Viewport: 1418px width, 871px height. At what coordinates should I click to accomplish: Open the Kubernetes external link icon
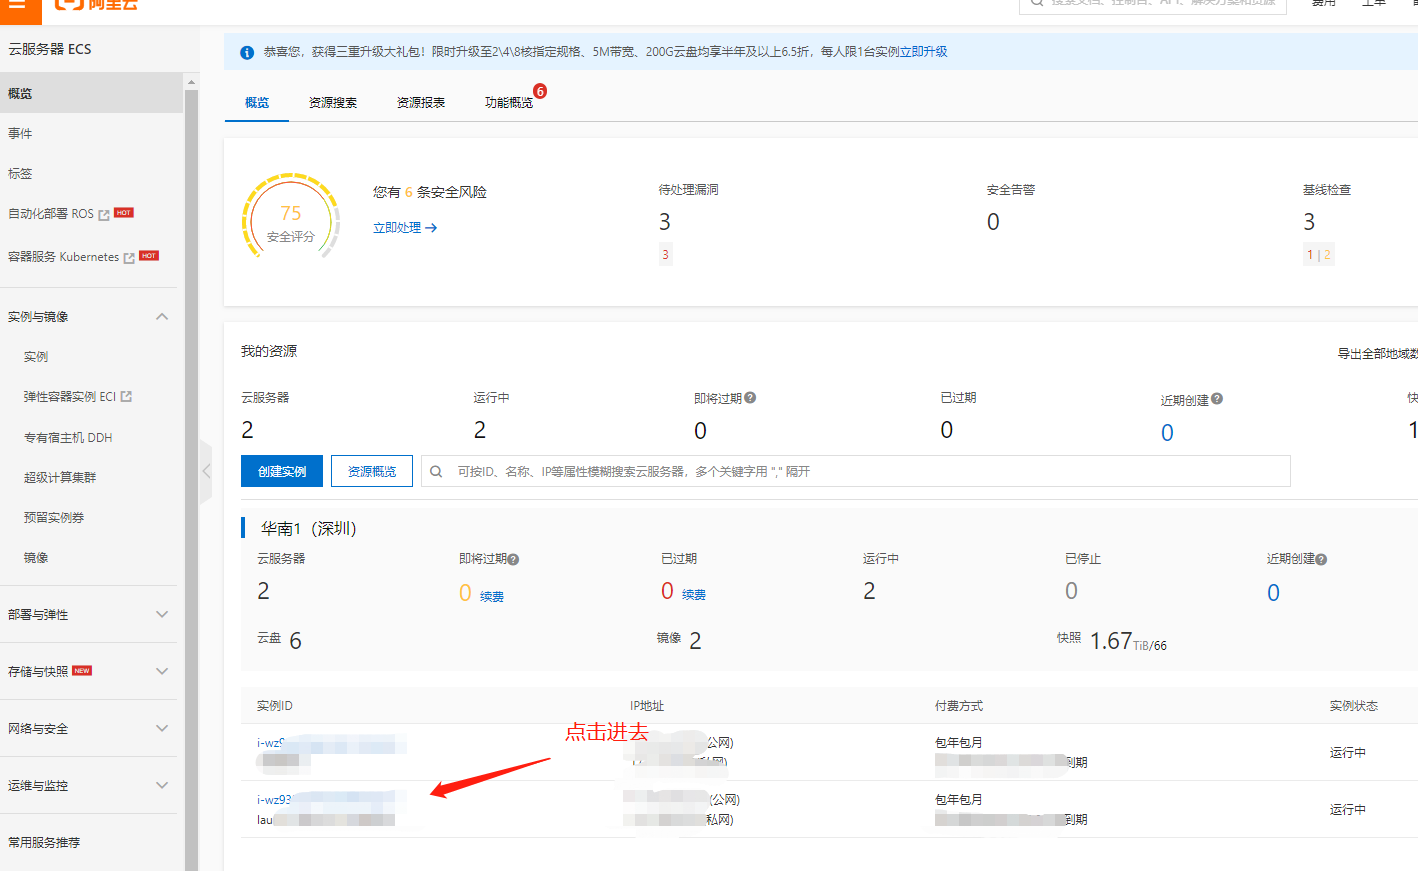(129, 258)
